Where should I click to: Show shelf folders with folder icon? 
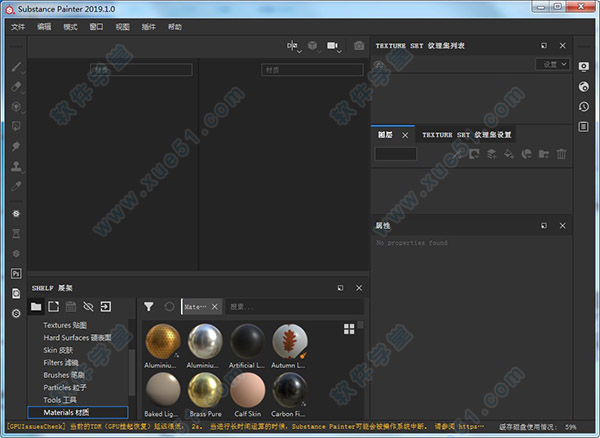(x=36, y=307)
